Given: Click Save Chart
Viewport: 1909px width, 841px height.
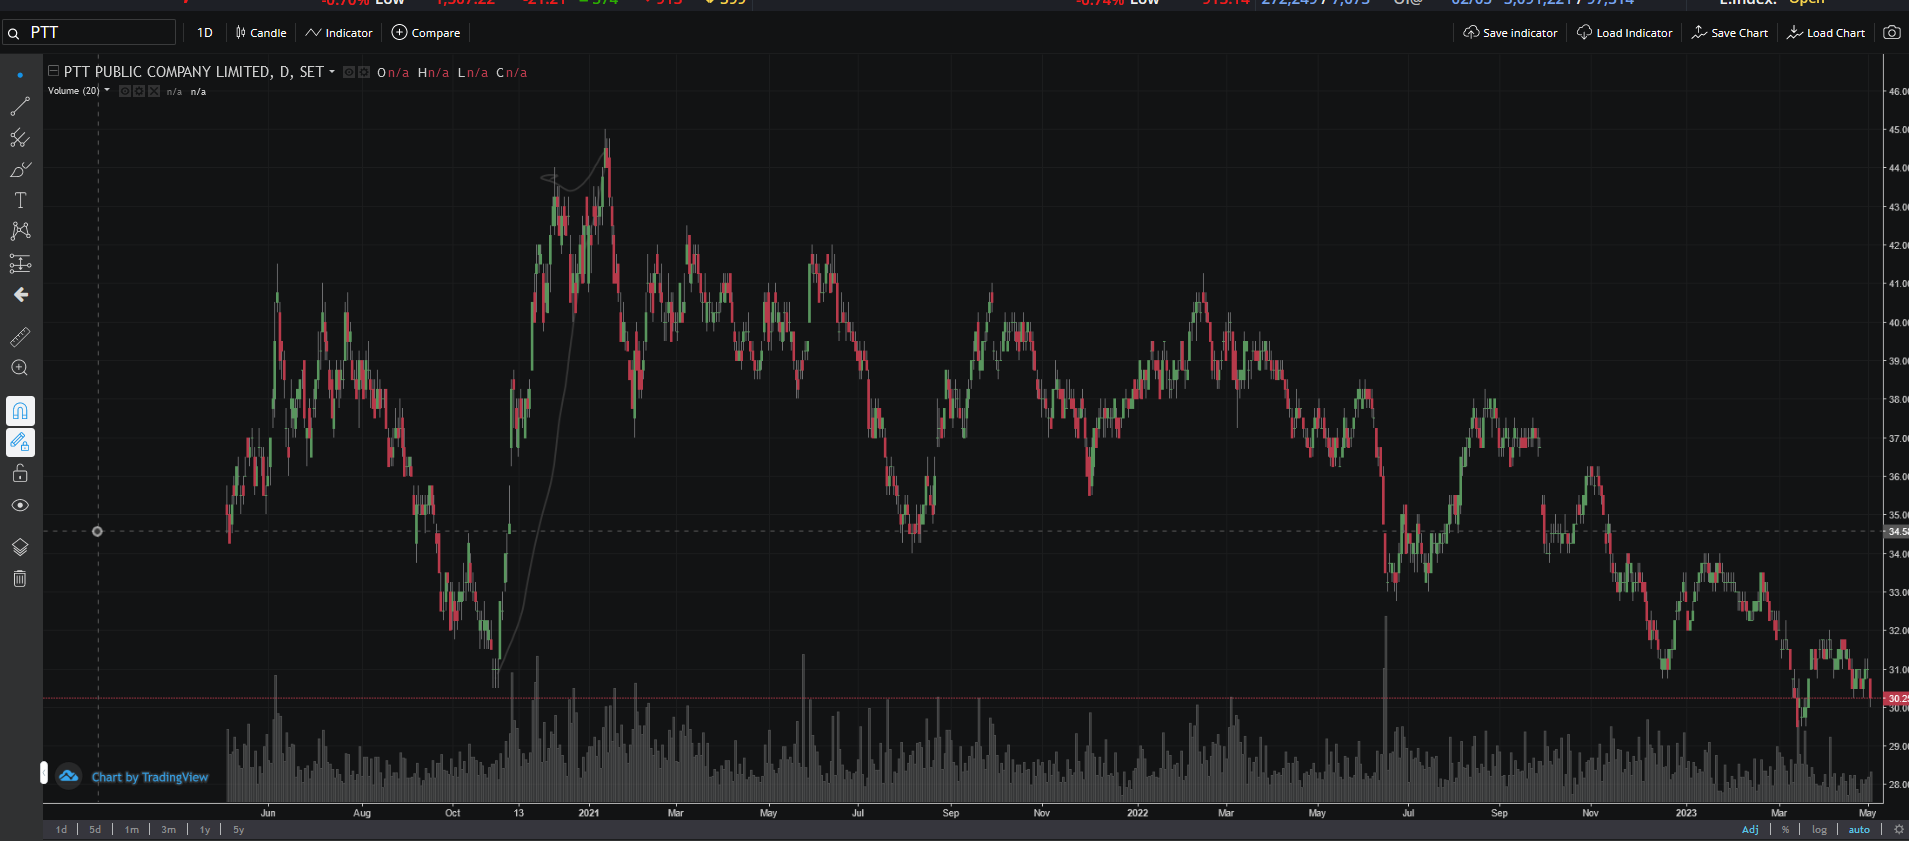Looking at the screenshot, I should point(1730,33).
